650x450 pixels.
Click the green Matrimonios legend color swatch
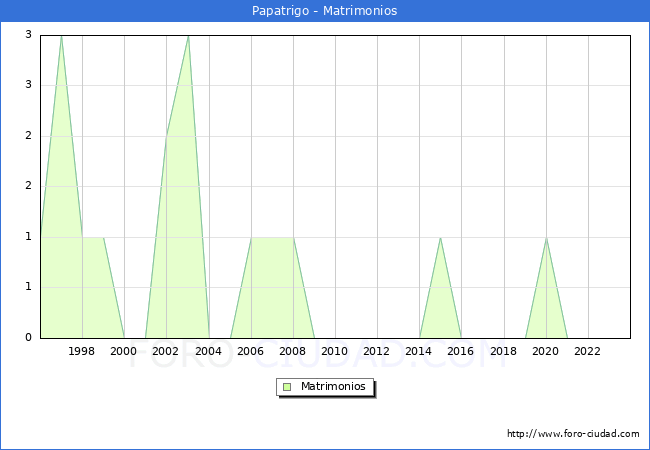(287, 386)
